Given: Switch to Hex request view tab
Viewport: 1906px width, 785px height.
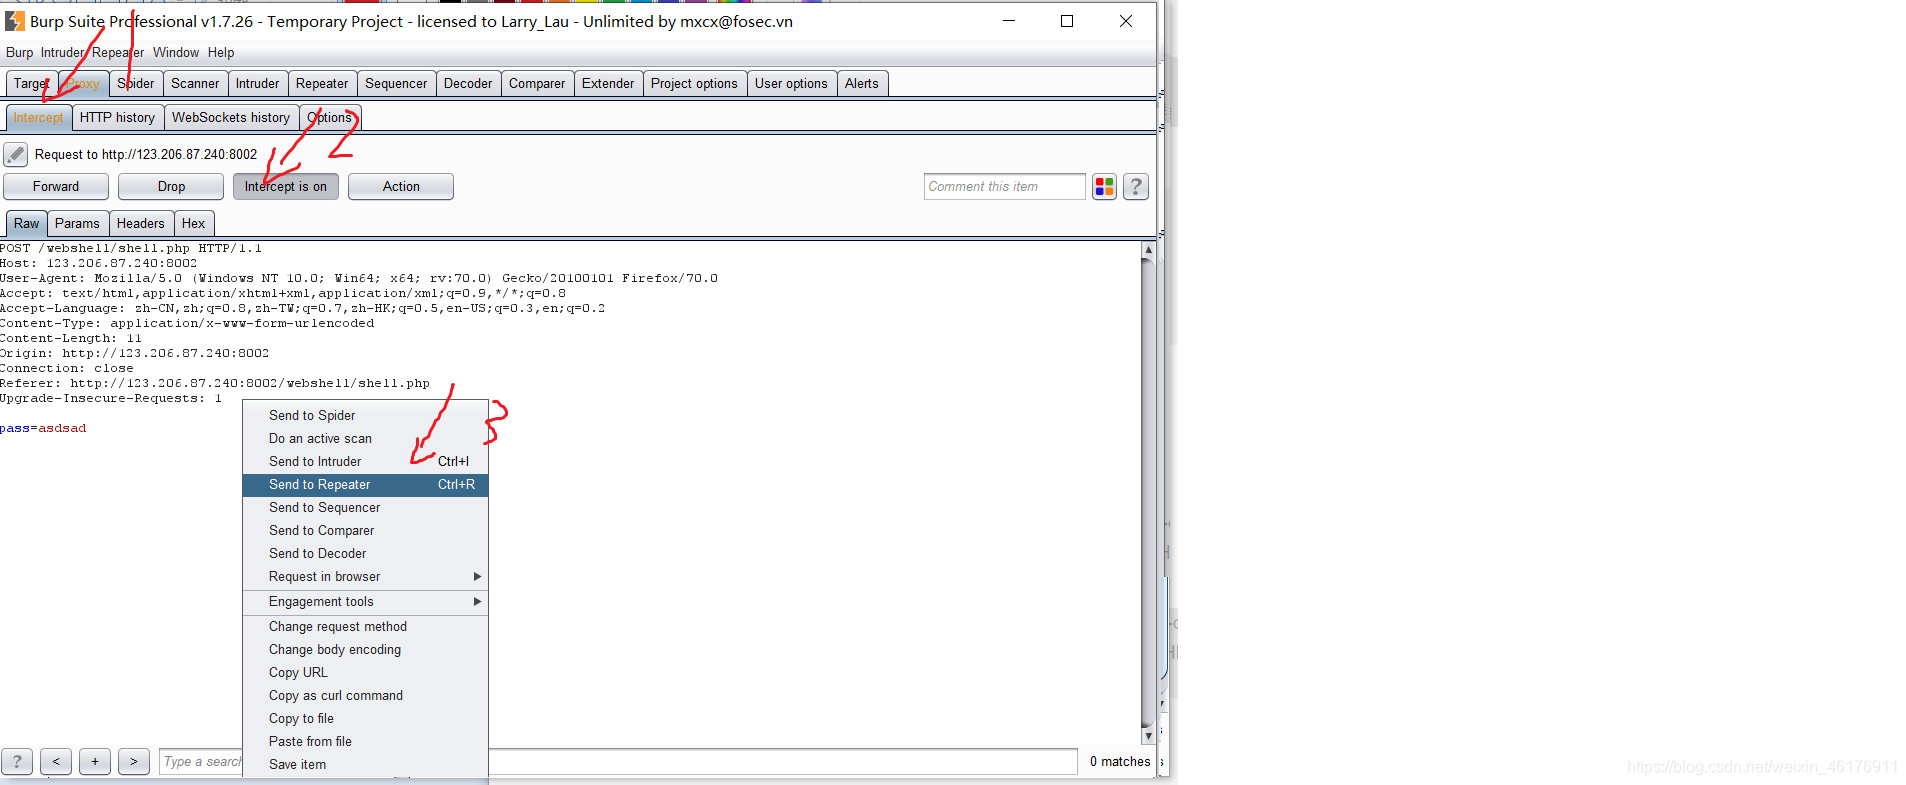Looking at the screenshot, I should click(194, 224).
